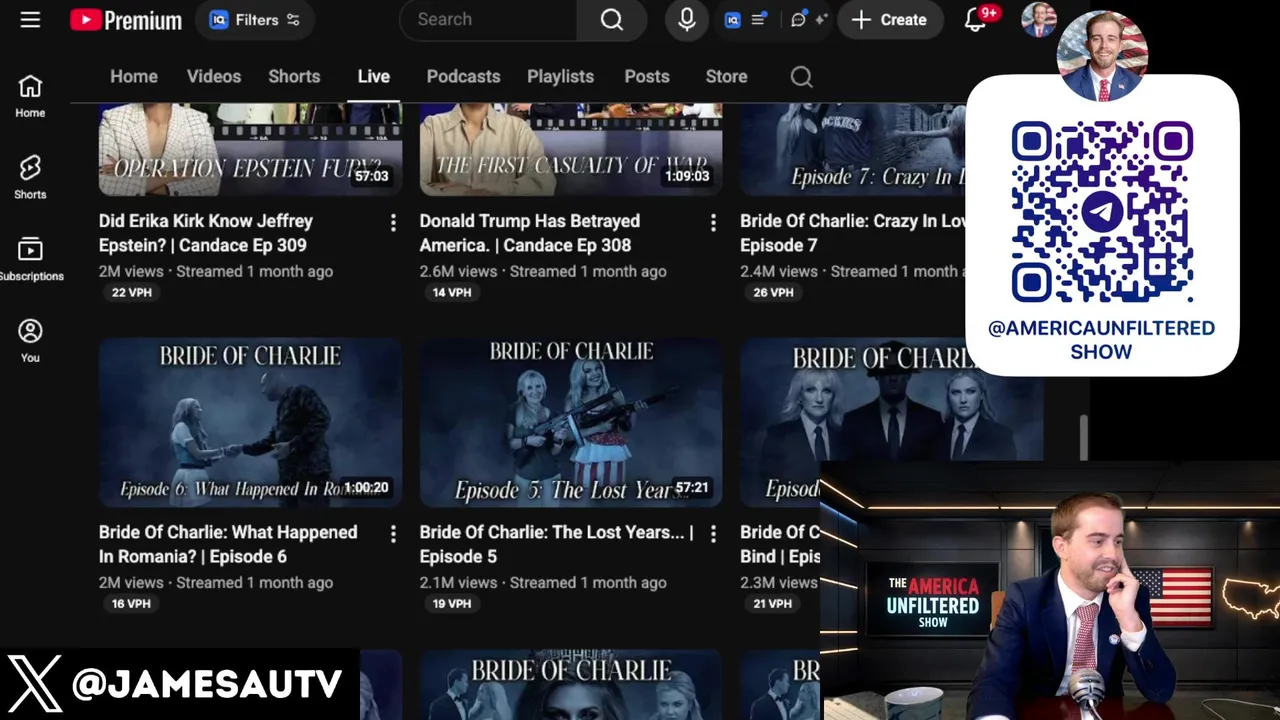The image size is (1280, 720).
Task: Open 'Donald Trump Has Betrayed America' title
Action: pos(529,233)
